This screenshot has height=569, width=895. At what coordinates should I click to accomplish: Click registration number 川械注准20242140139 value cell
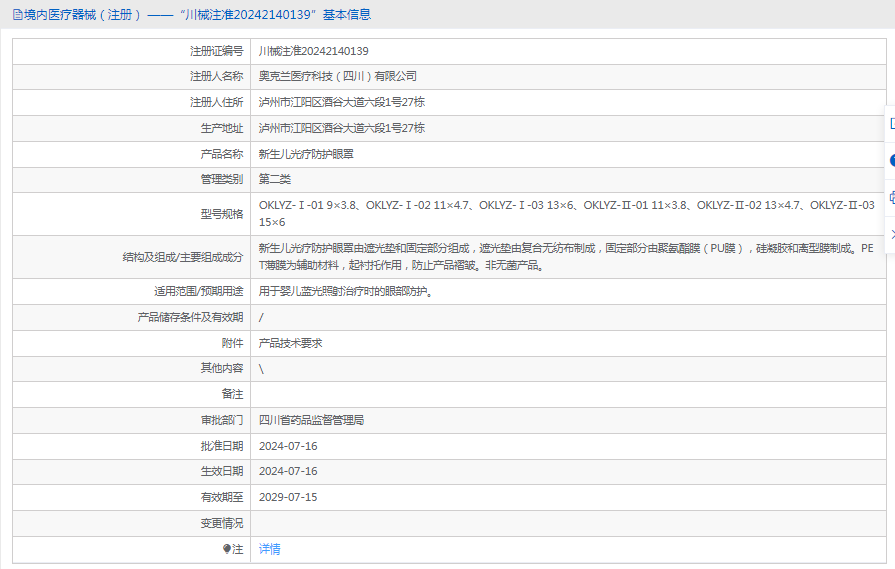click(313, 50)
